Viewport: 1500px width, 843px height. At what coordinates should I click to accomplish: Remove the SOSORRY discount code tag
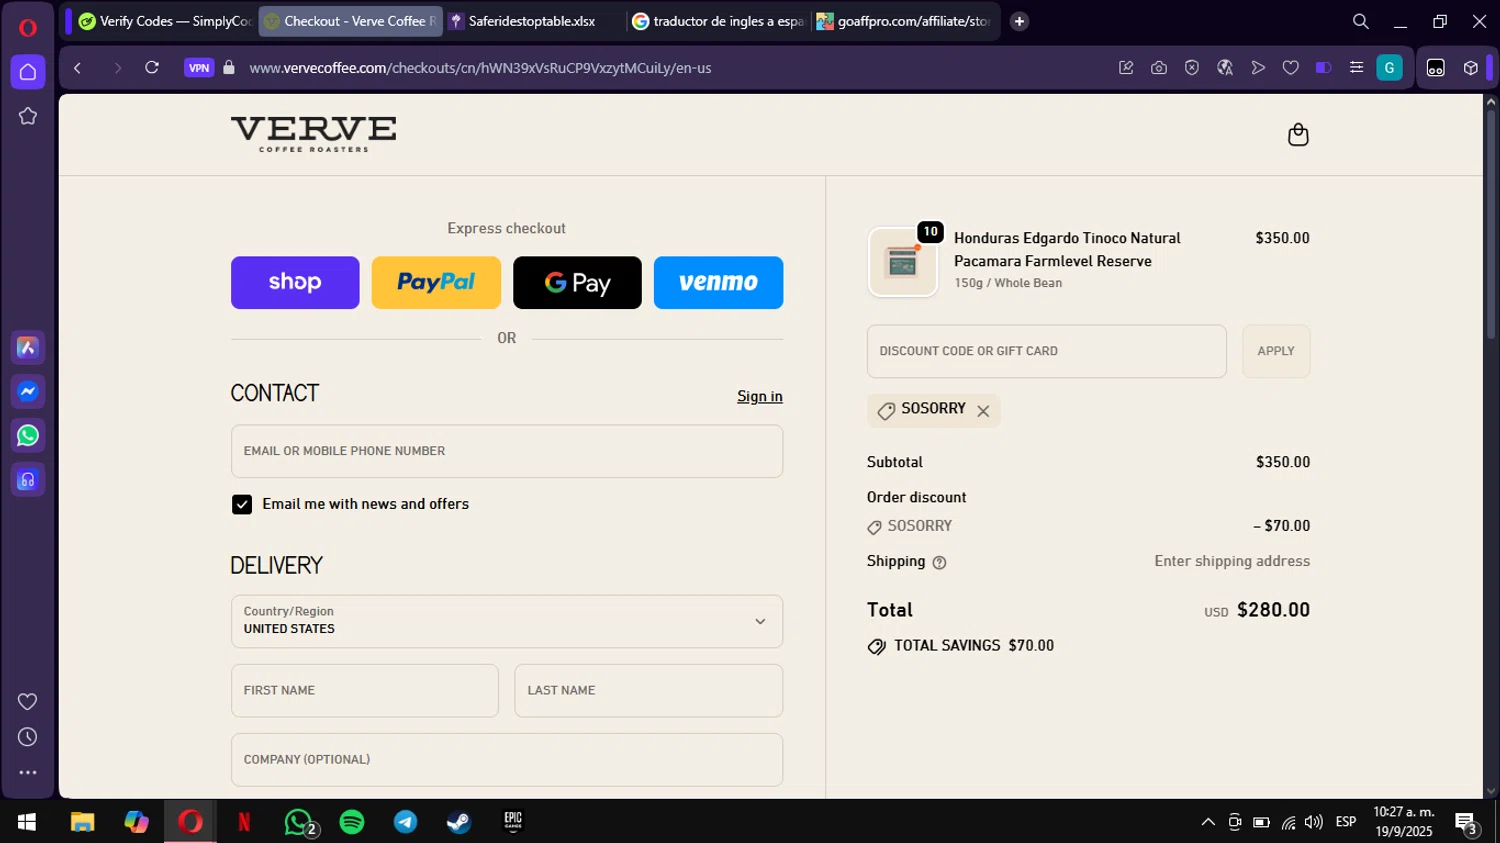983,411
